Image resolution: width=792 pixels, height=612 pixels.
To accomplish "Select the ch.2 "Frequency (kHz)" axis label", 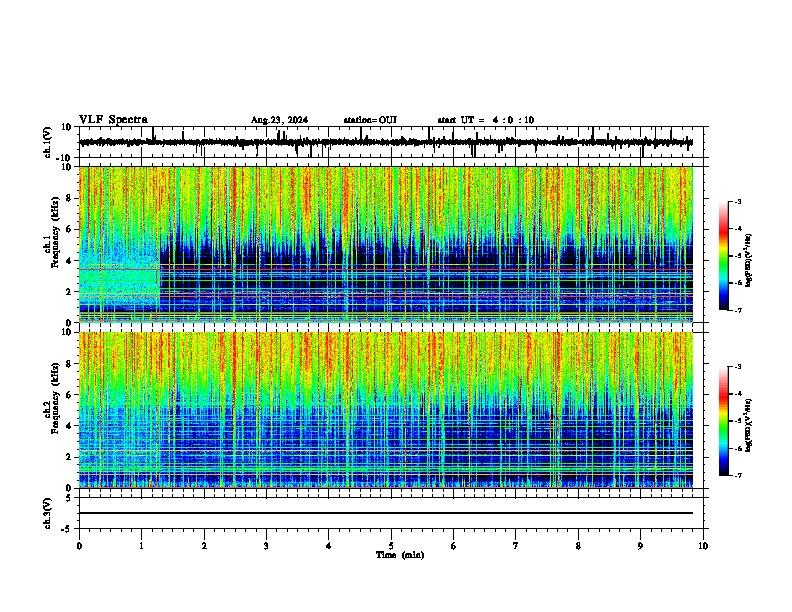I will click(x=55, y=398).
